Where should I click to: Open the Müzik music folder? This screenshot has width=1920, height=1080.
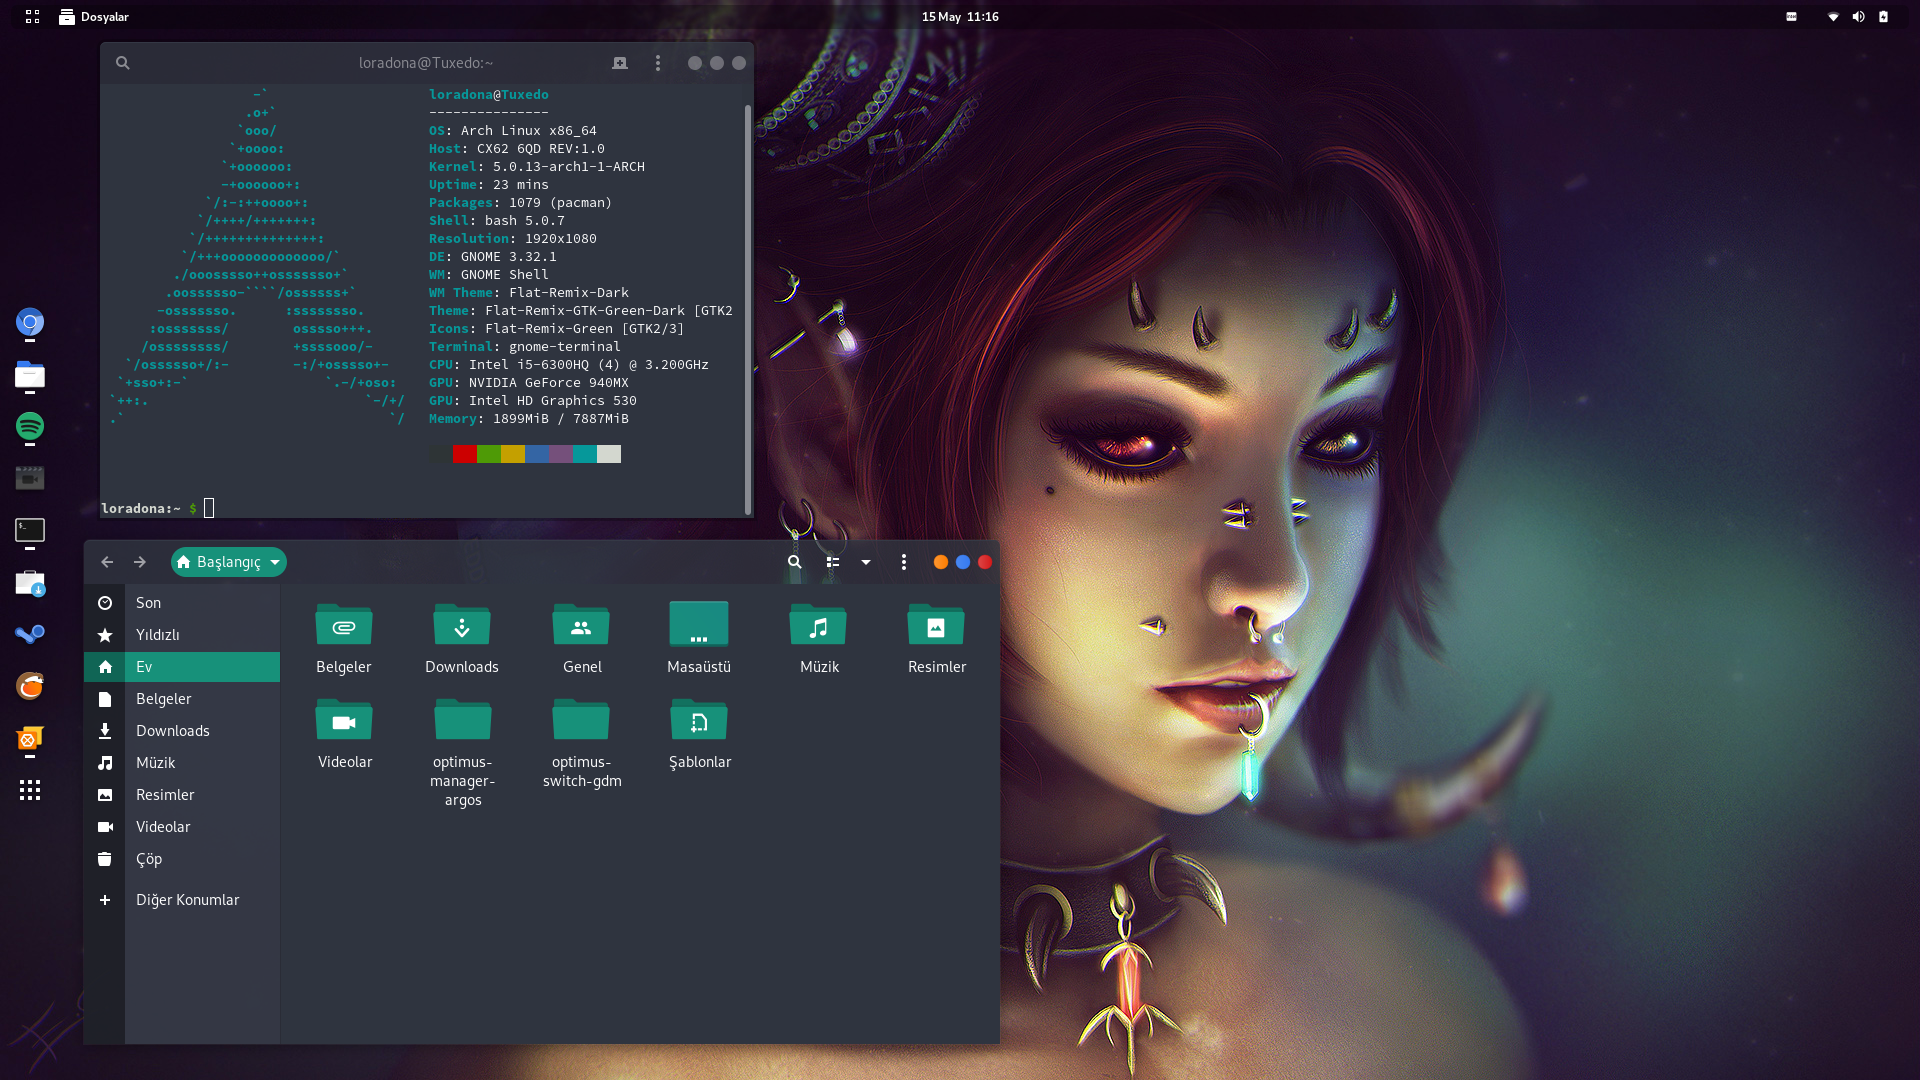click(x=818, y=625)
